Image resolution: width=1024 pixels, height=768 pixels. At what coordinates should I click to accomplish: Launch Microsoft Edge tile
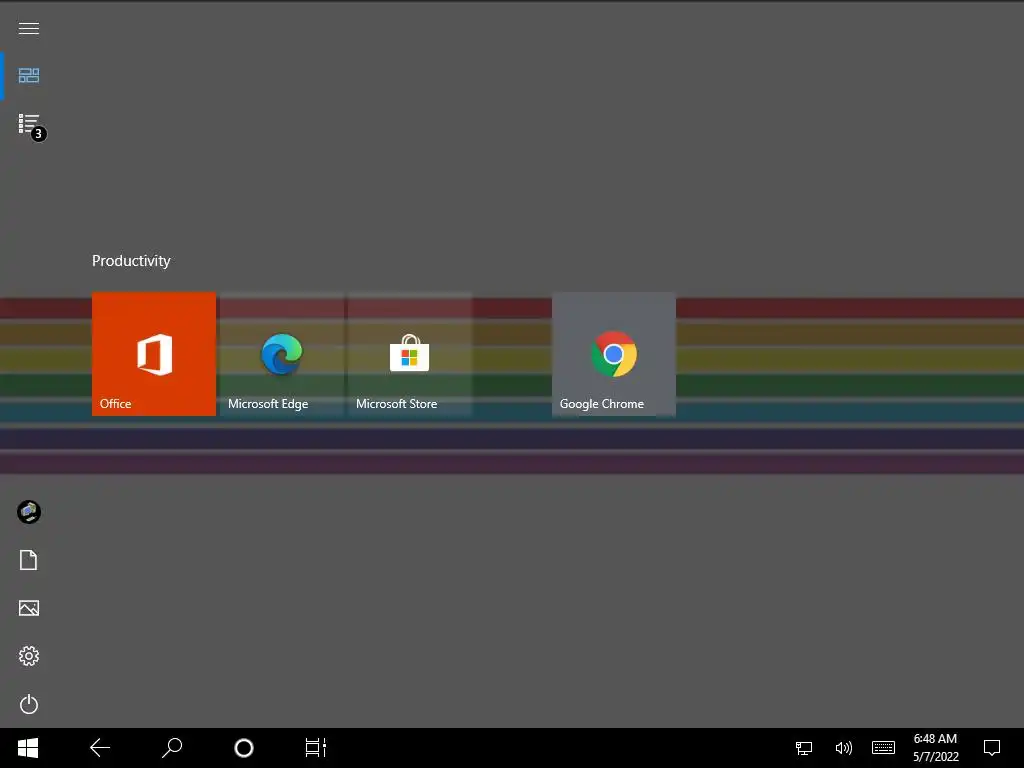(282, 354)
